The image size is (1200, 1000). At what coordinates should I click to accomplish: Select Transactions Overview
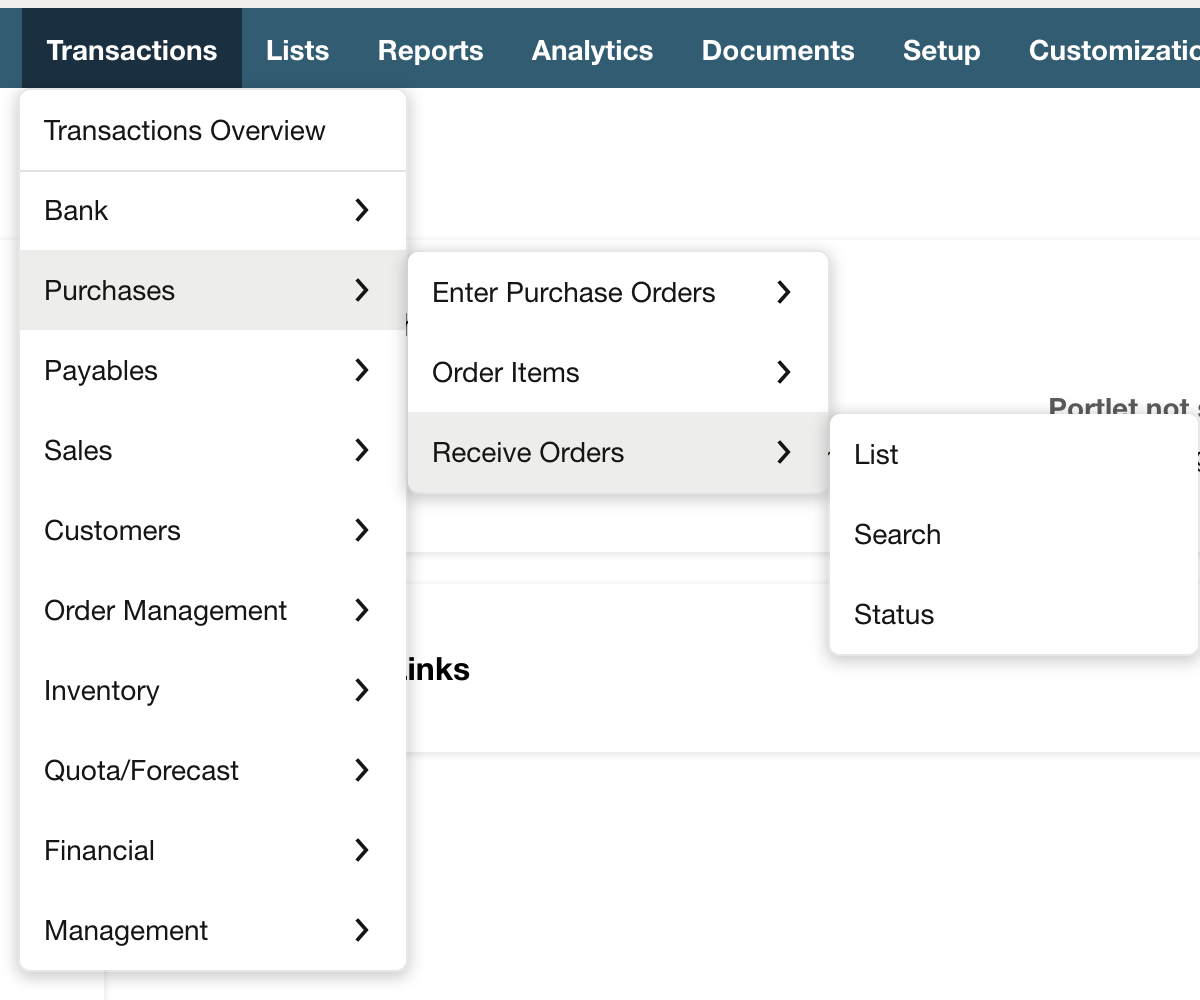[x=213, y=131]
